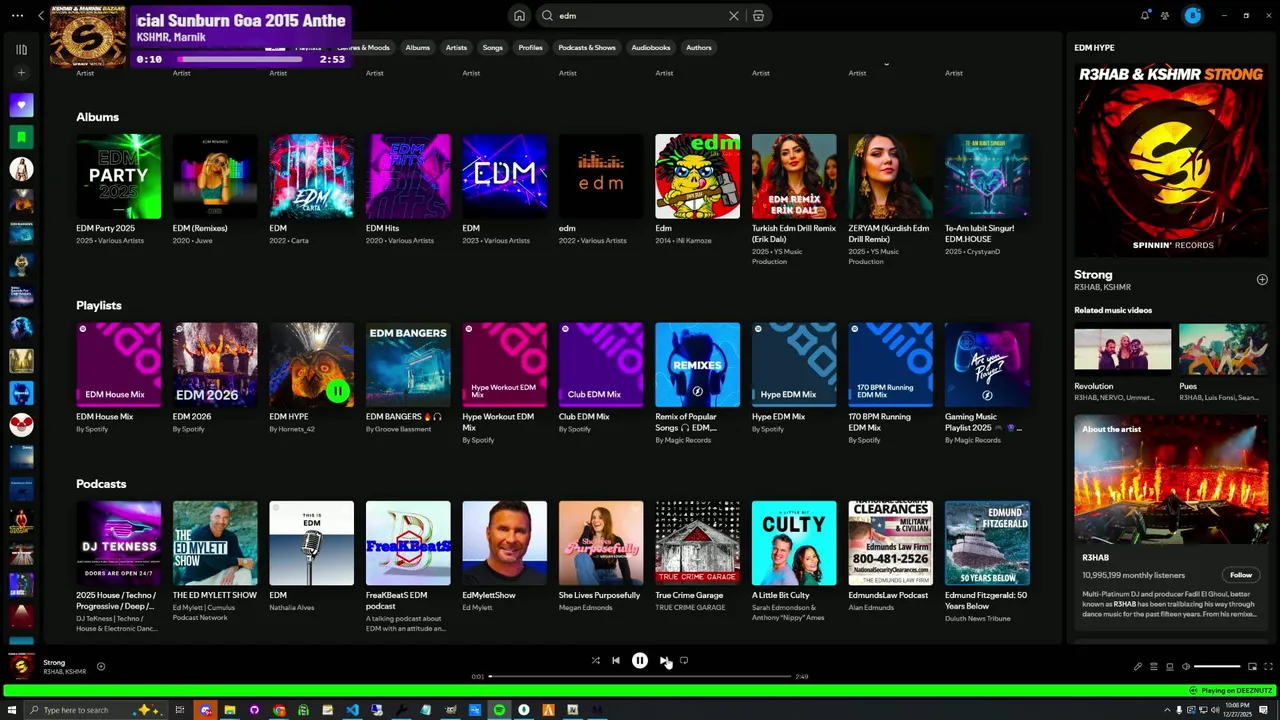Filter results by Songs
The height and width of the screenshot is (720, 1280).
[493, 48]
